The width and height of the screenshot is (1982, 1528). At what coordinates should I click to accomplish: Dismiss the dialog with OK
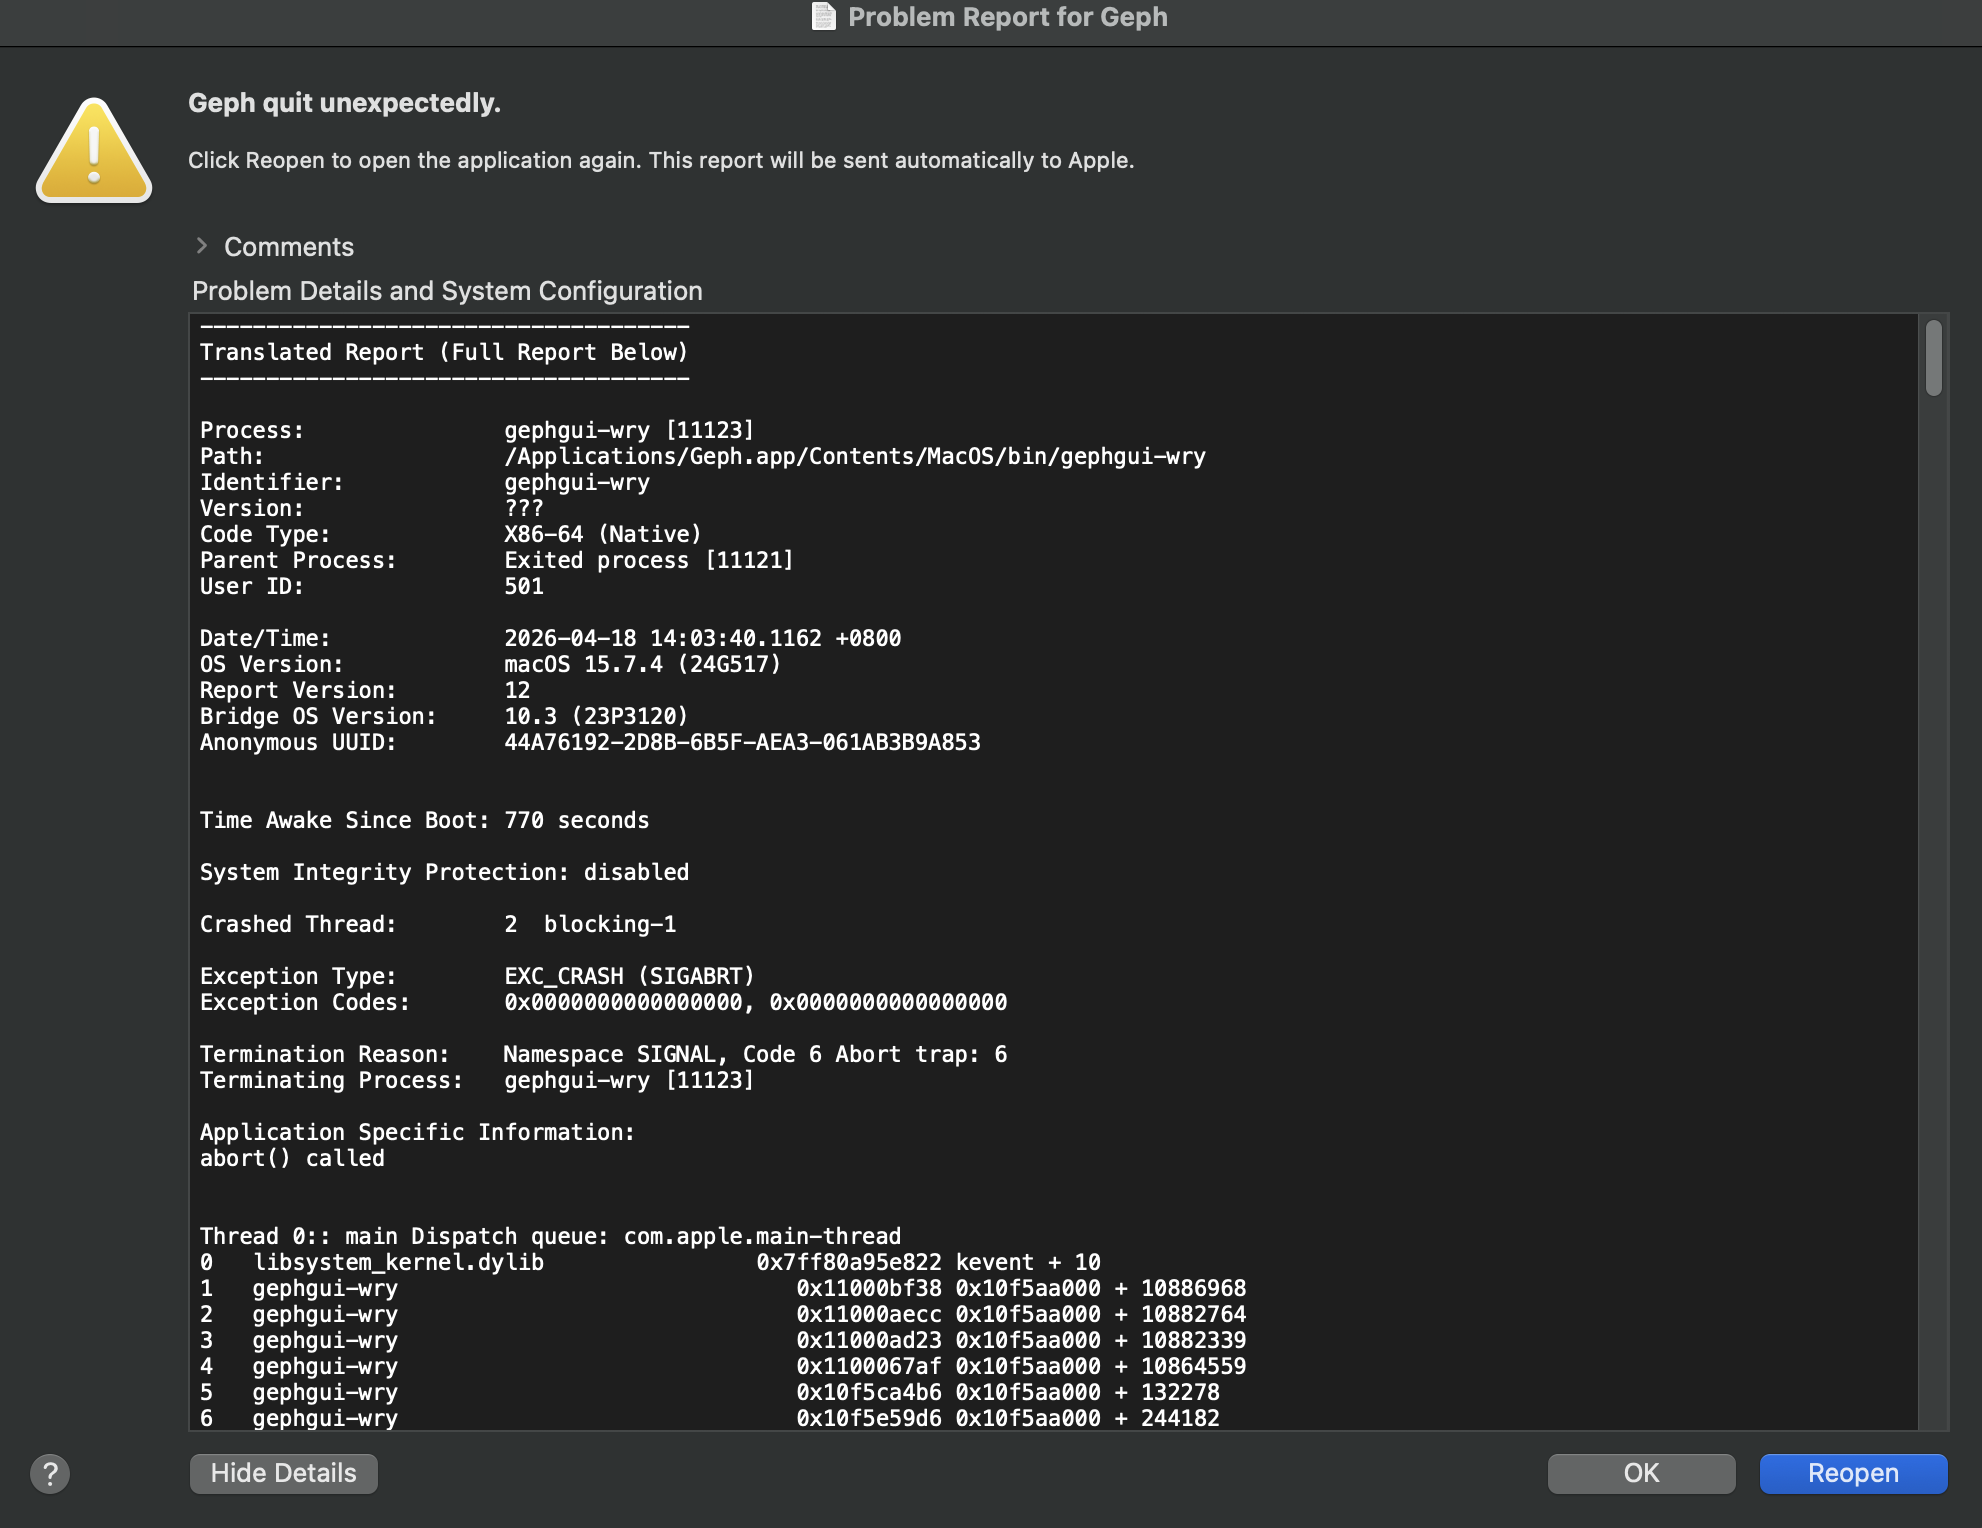pyautogui.click(x=1640, y=1473)
